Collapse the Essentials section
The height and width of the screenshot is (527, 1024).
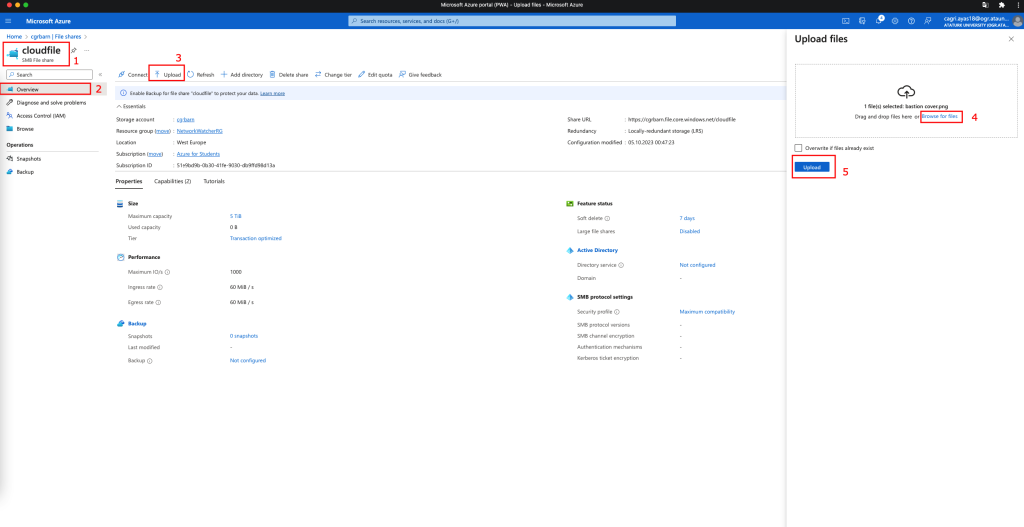pyautogui.click(x=120, y=105)
